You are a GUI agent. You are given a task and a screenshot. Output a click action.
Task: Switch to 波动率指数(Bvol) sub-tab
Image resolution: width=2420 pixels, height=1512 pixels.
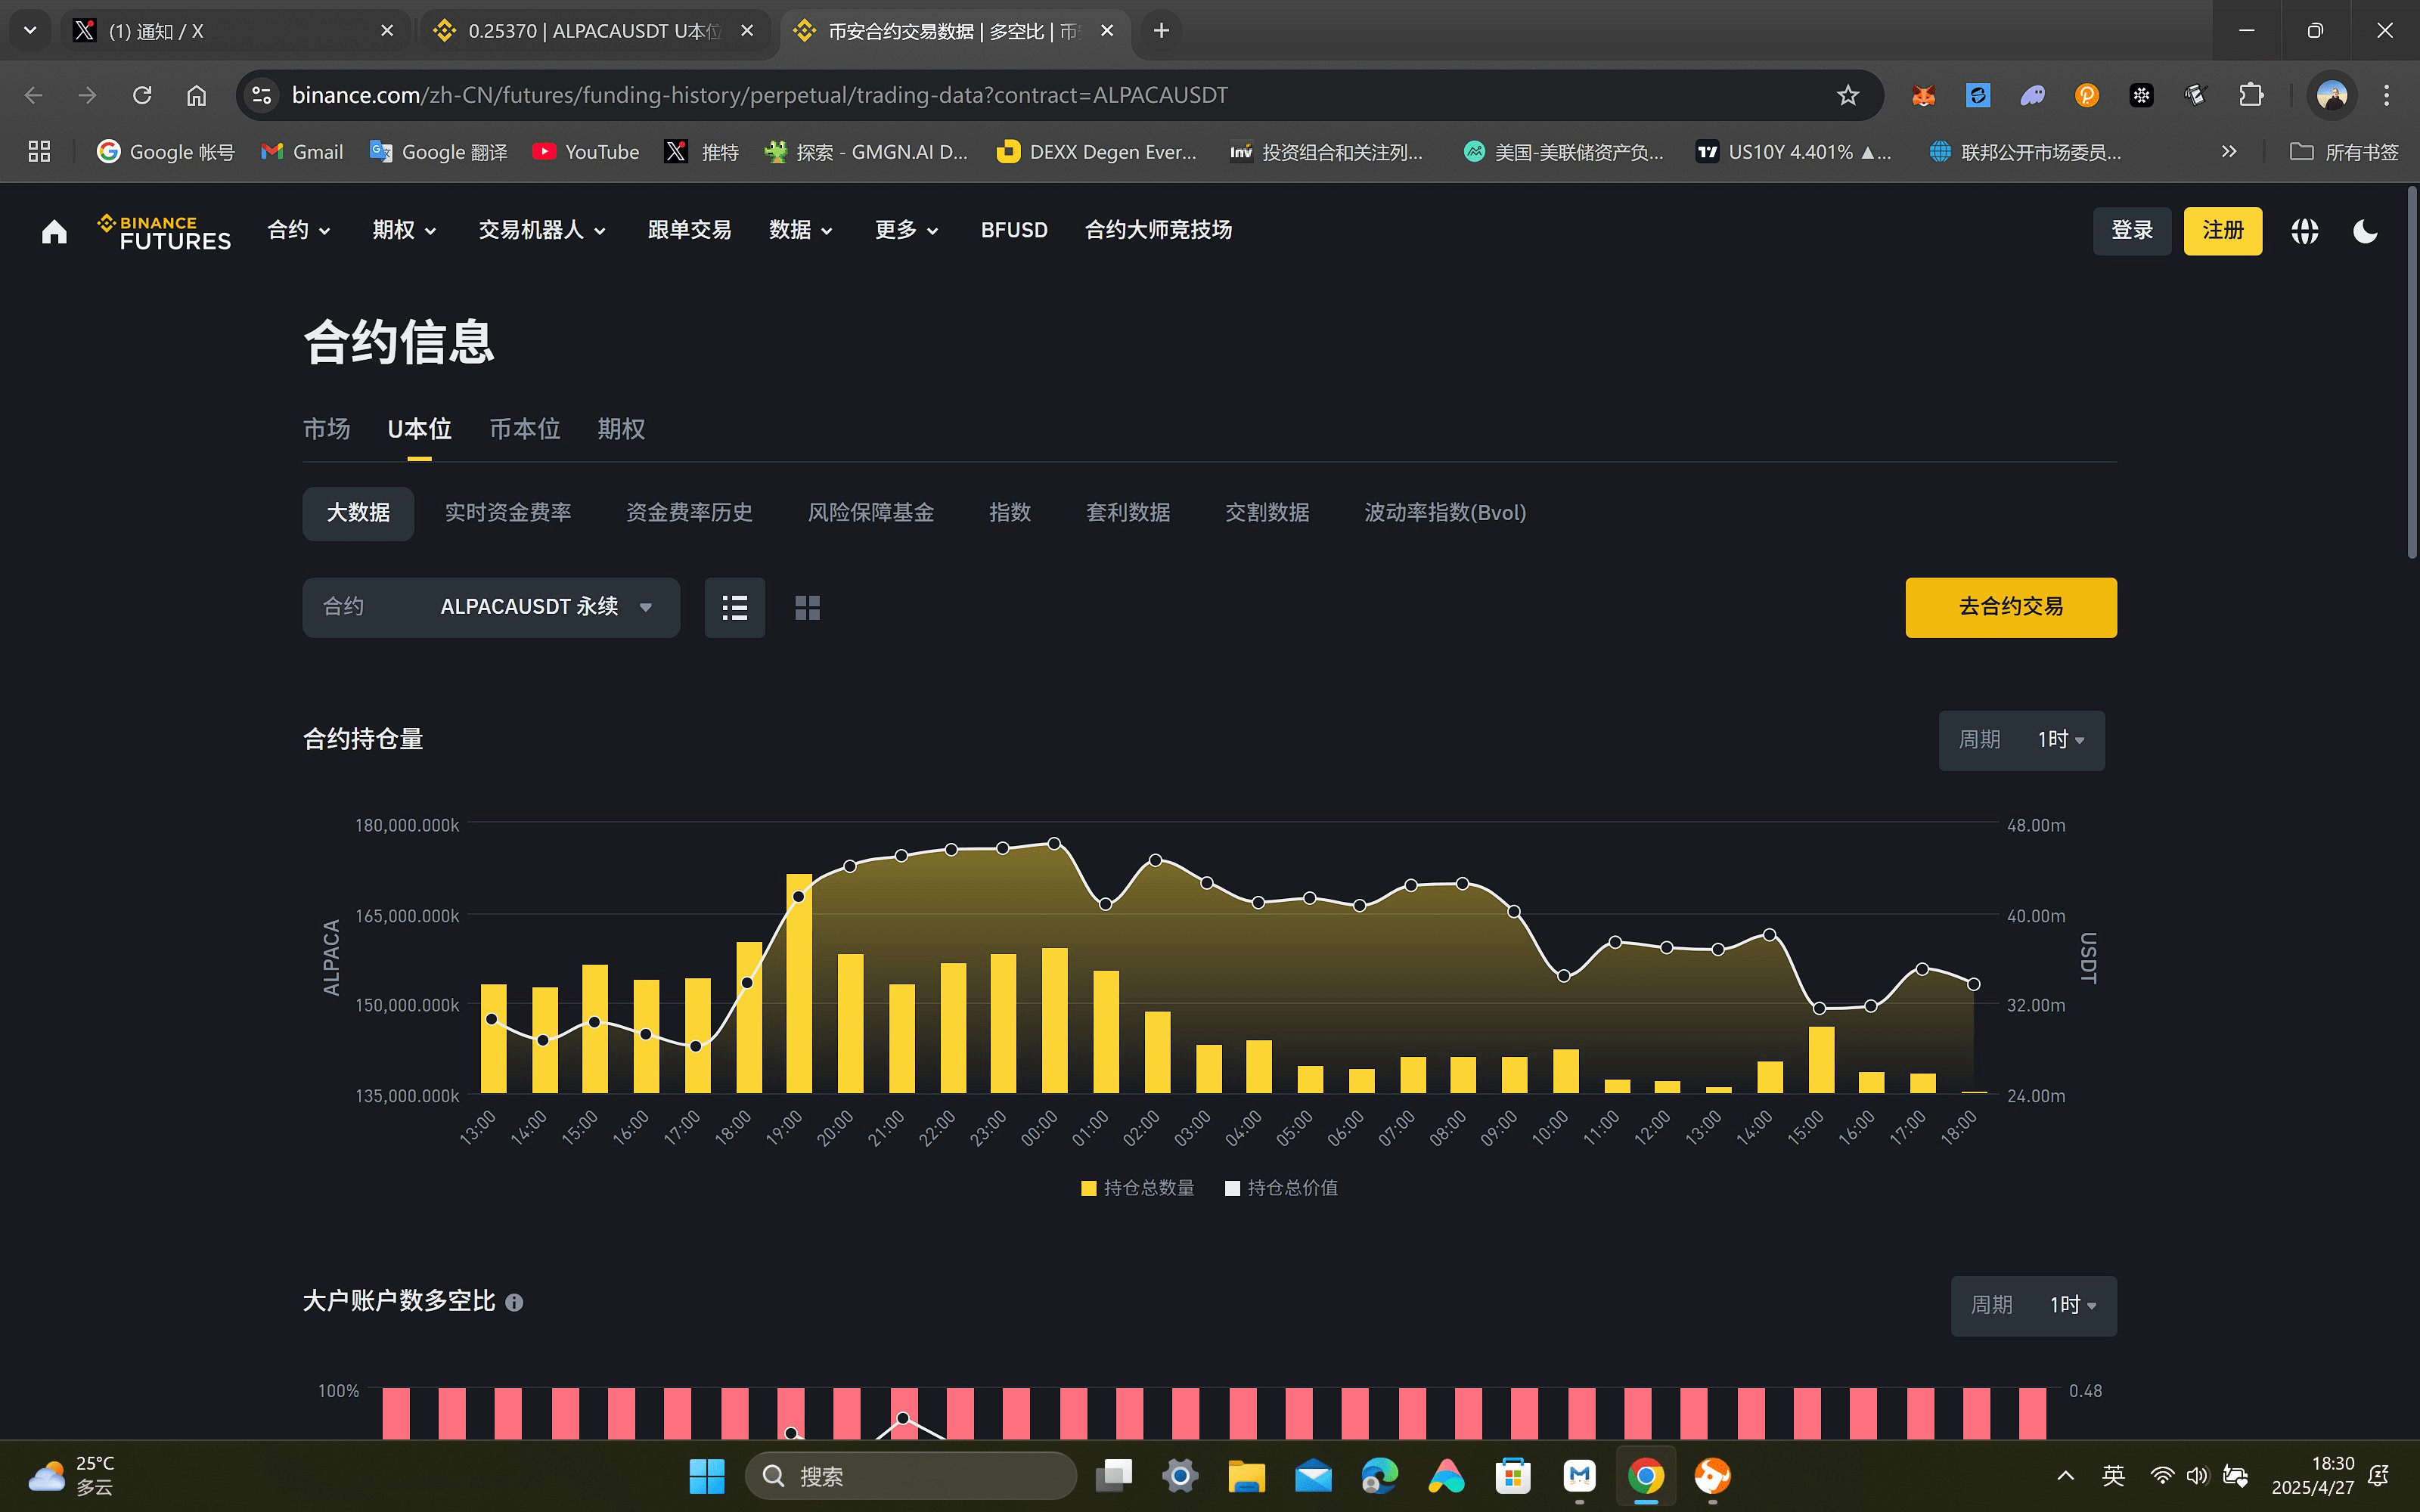(1445, 513)
